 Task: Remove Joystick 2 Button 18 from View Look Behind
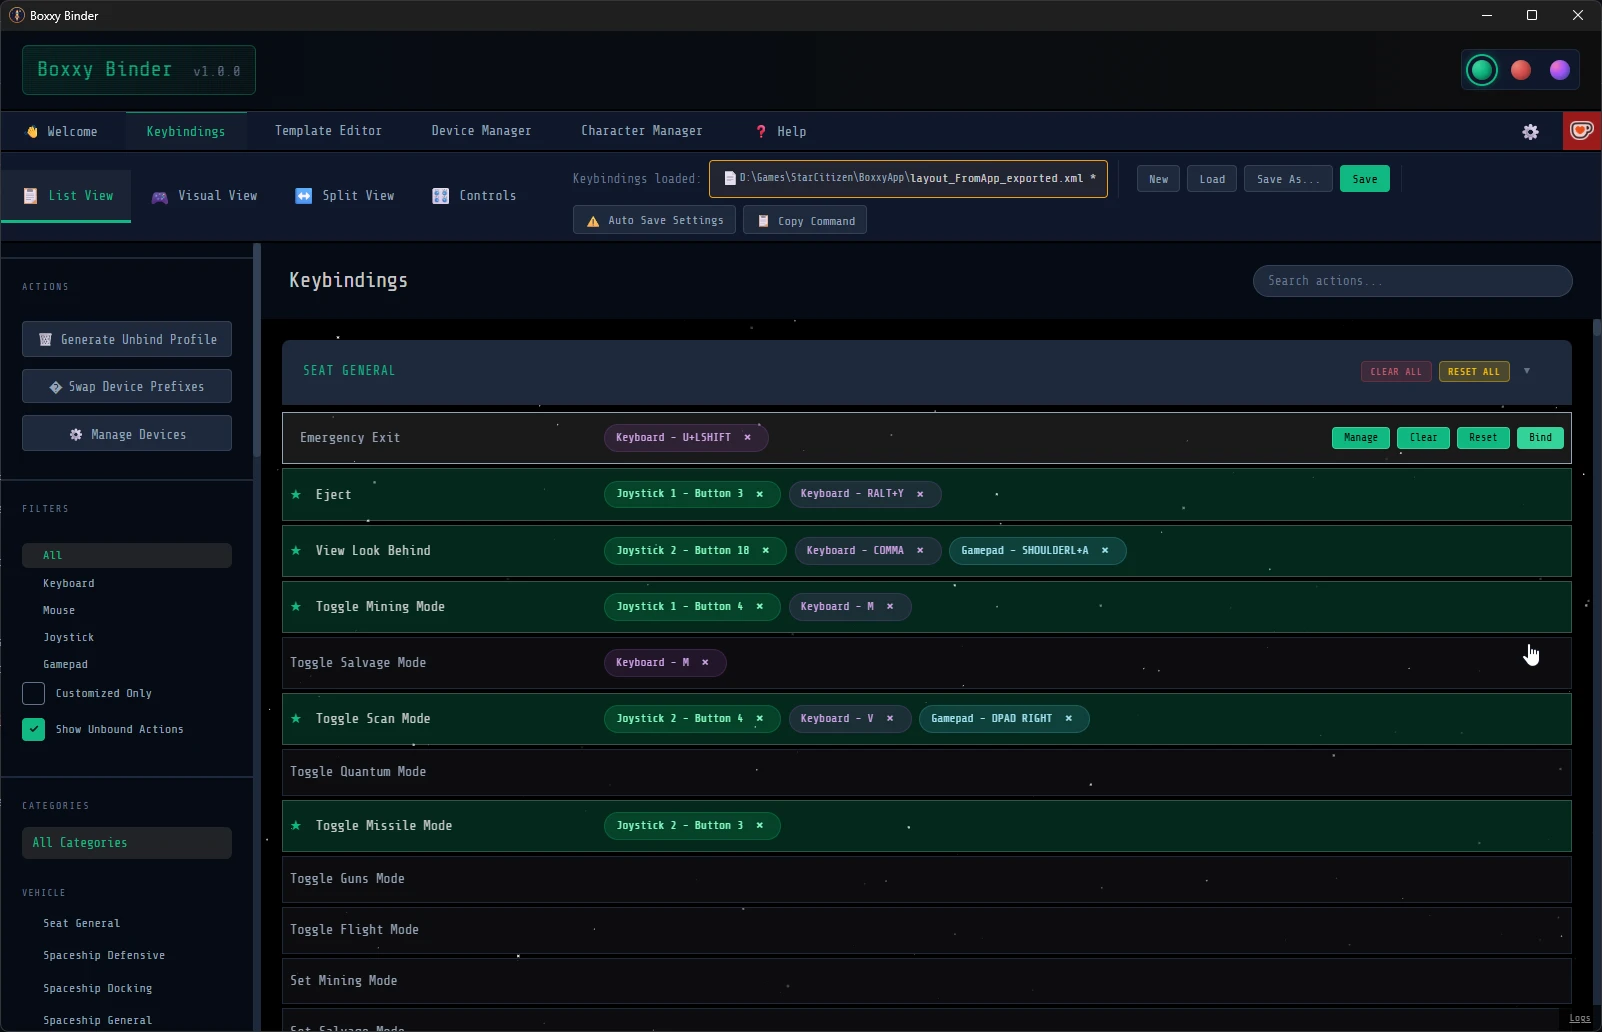click(x=766, y=550)
